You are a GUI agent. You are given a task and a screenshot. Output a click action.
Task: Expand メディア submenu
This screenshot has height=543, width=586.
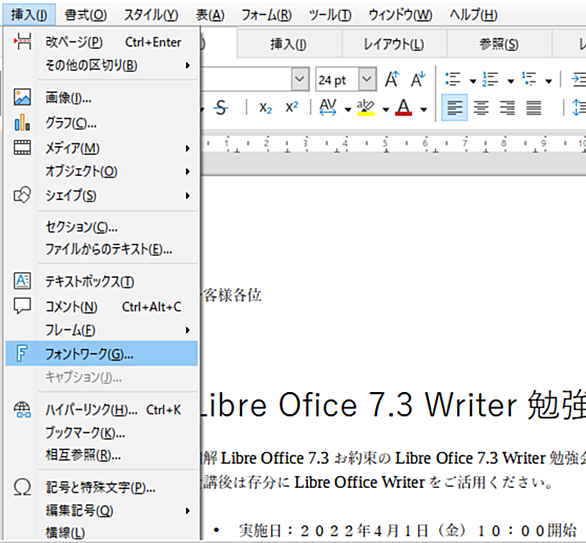pyautogui.click(x=188, y=148)
